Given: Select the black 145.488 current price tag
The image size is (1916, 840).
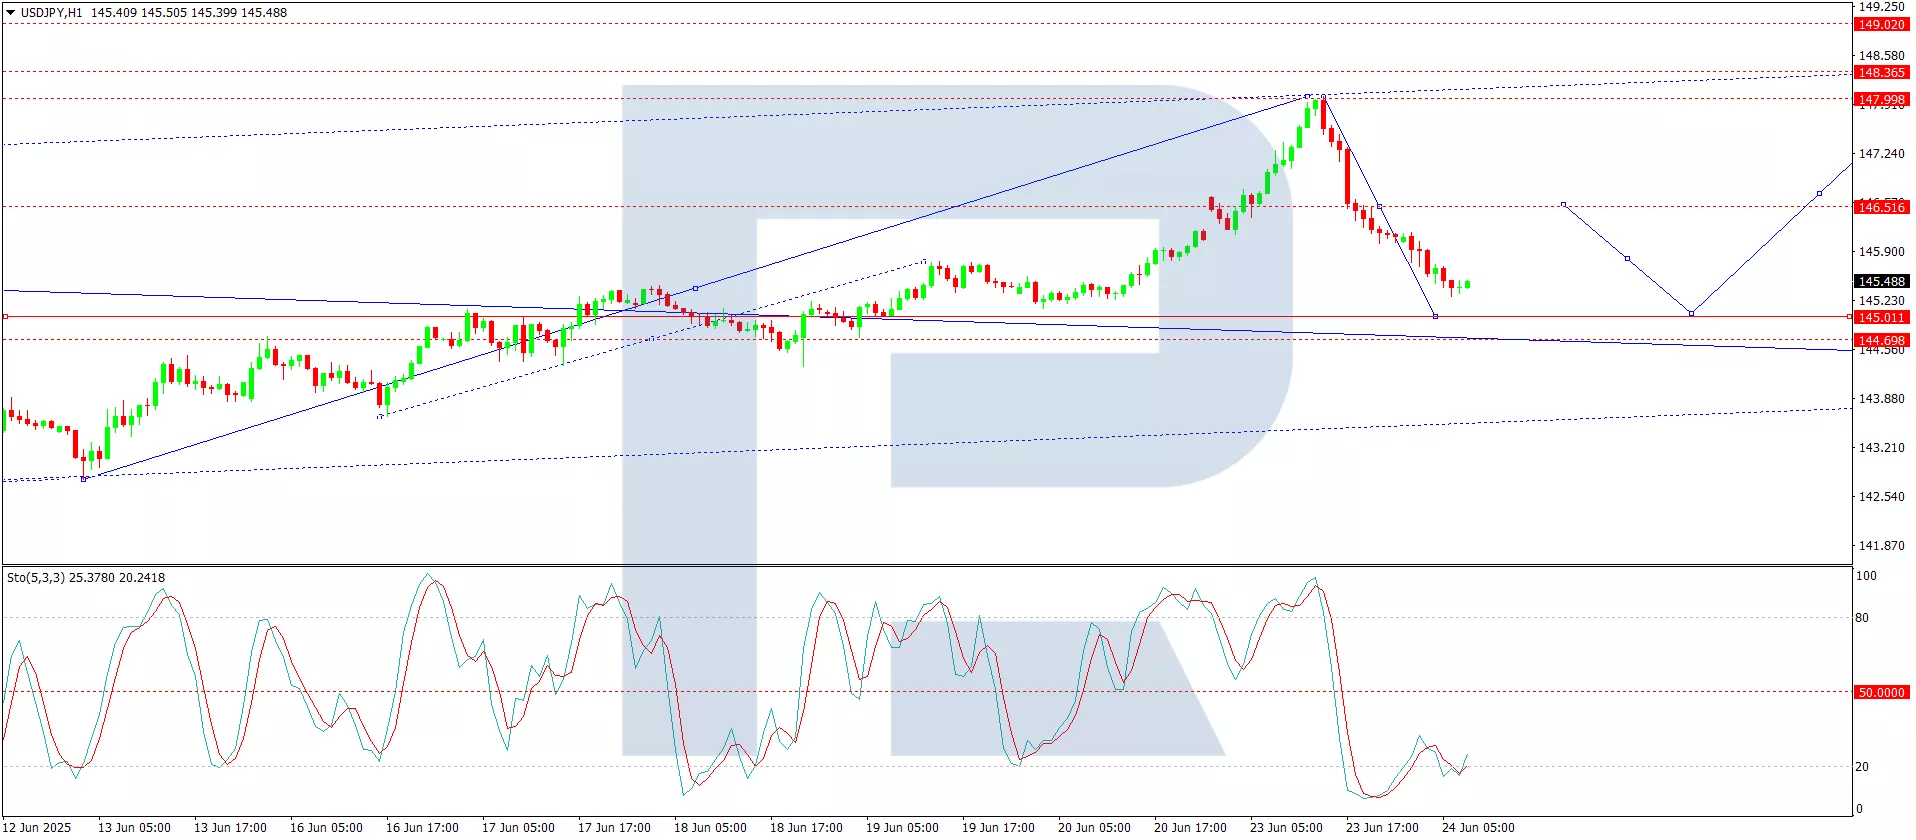Looking at the screenshot, I should [x=1881, y=281].
